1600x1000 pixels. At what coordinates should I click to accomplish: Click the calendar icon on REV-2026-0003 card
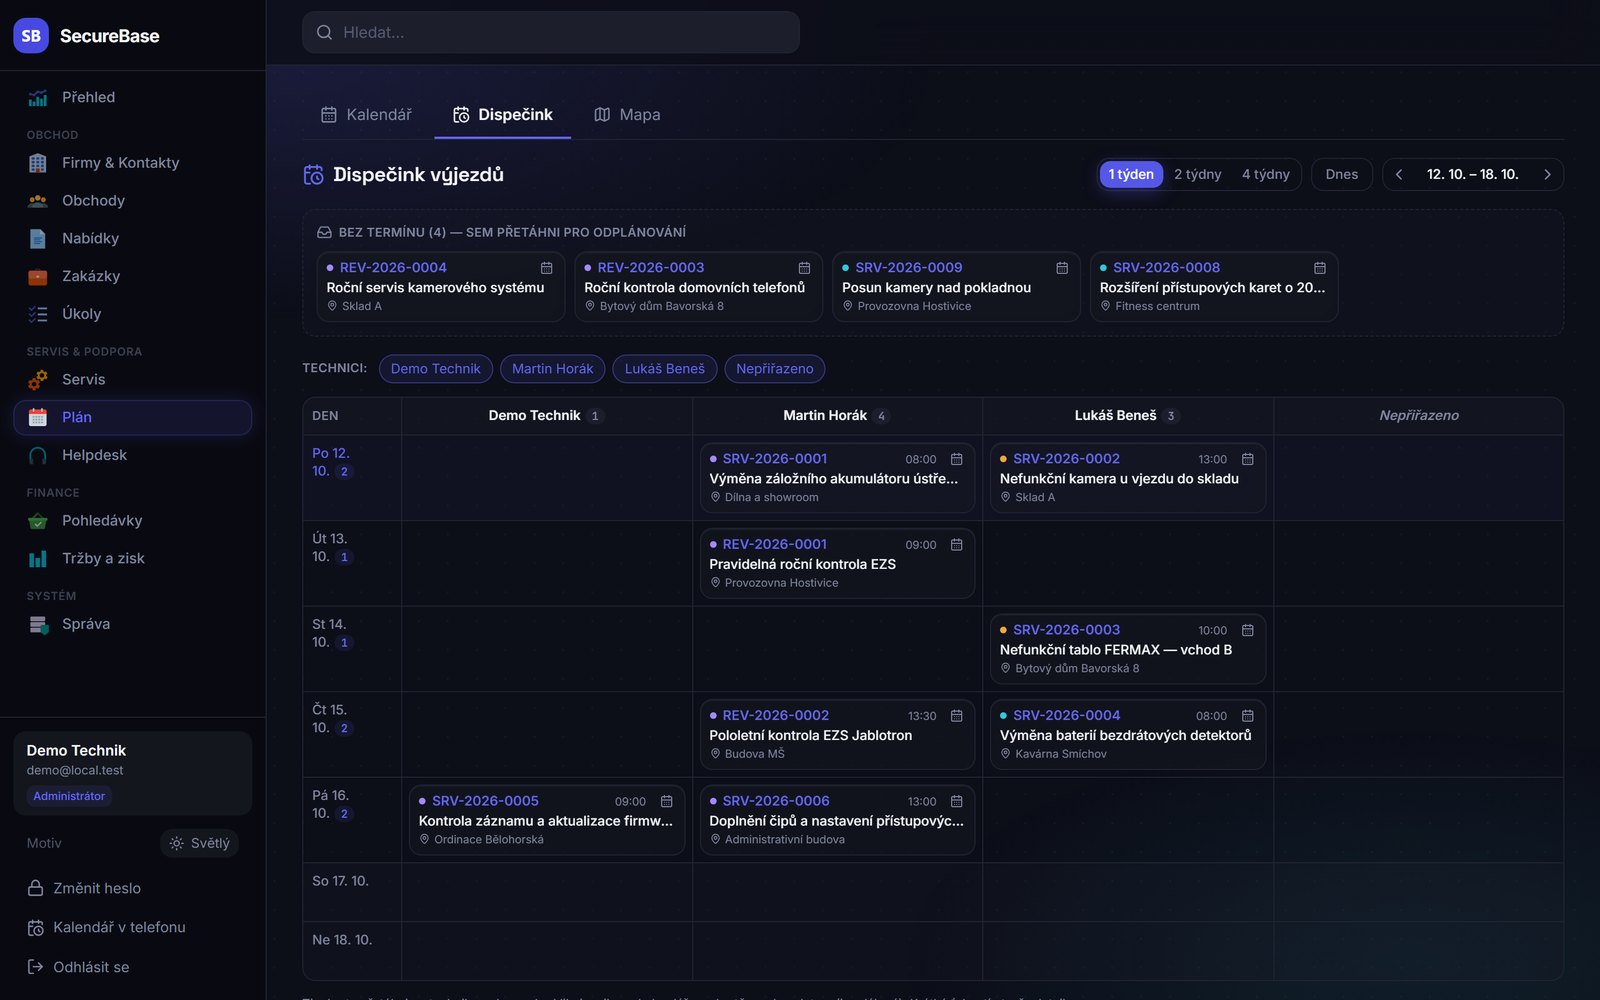pyautogui.click(x=804, y=268)
